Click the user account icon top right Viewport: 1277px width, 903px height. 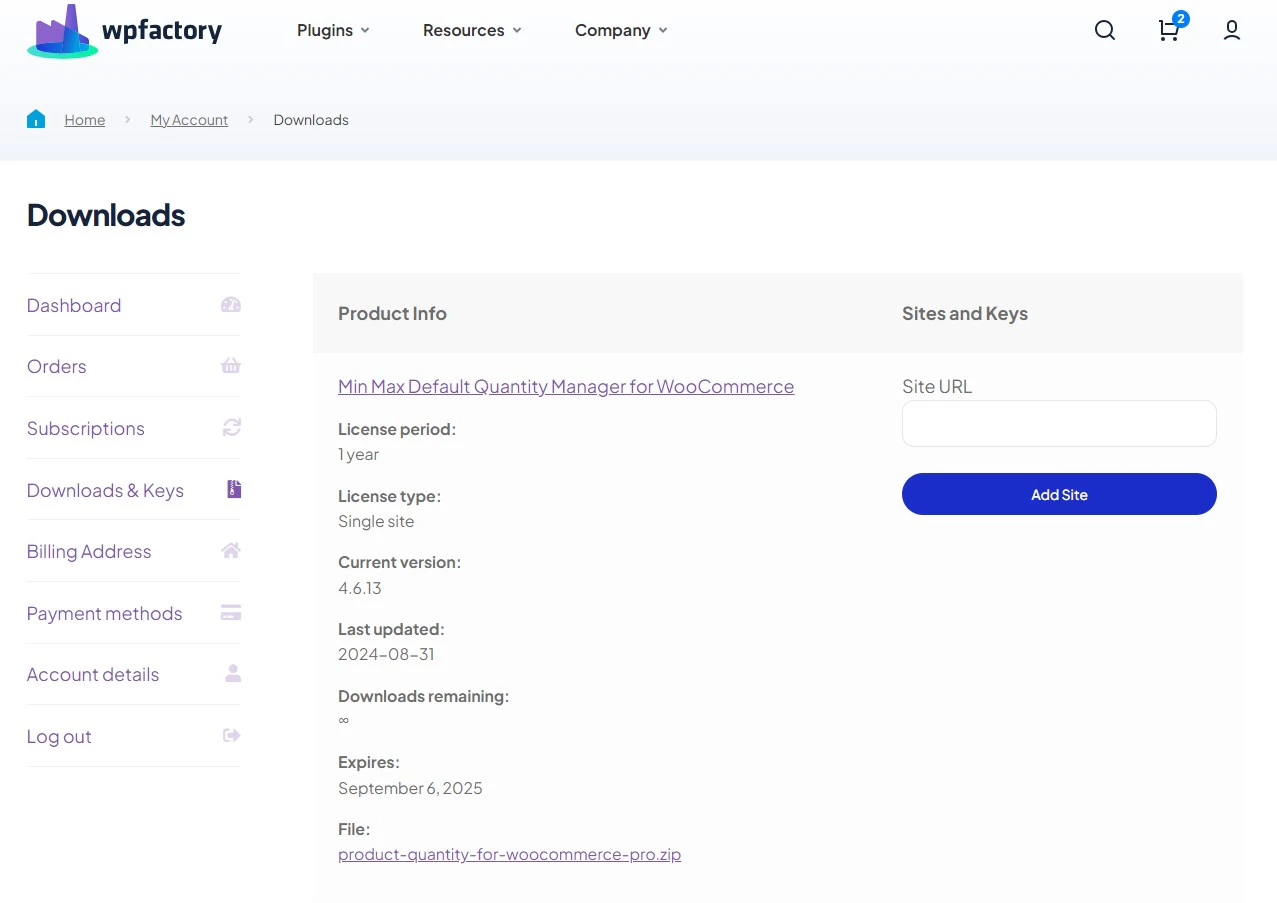[1231, 31]
